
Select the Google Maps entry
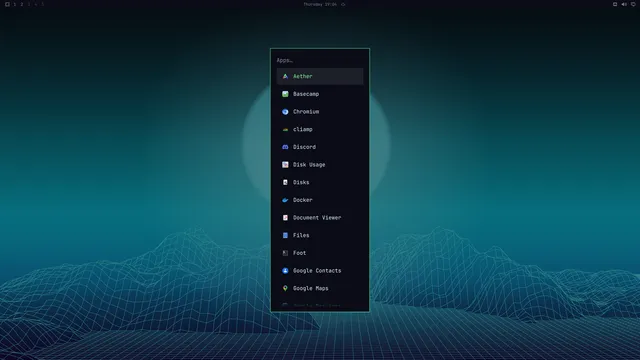pos(320,288)
